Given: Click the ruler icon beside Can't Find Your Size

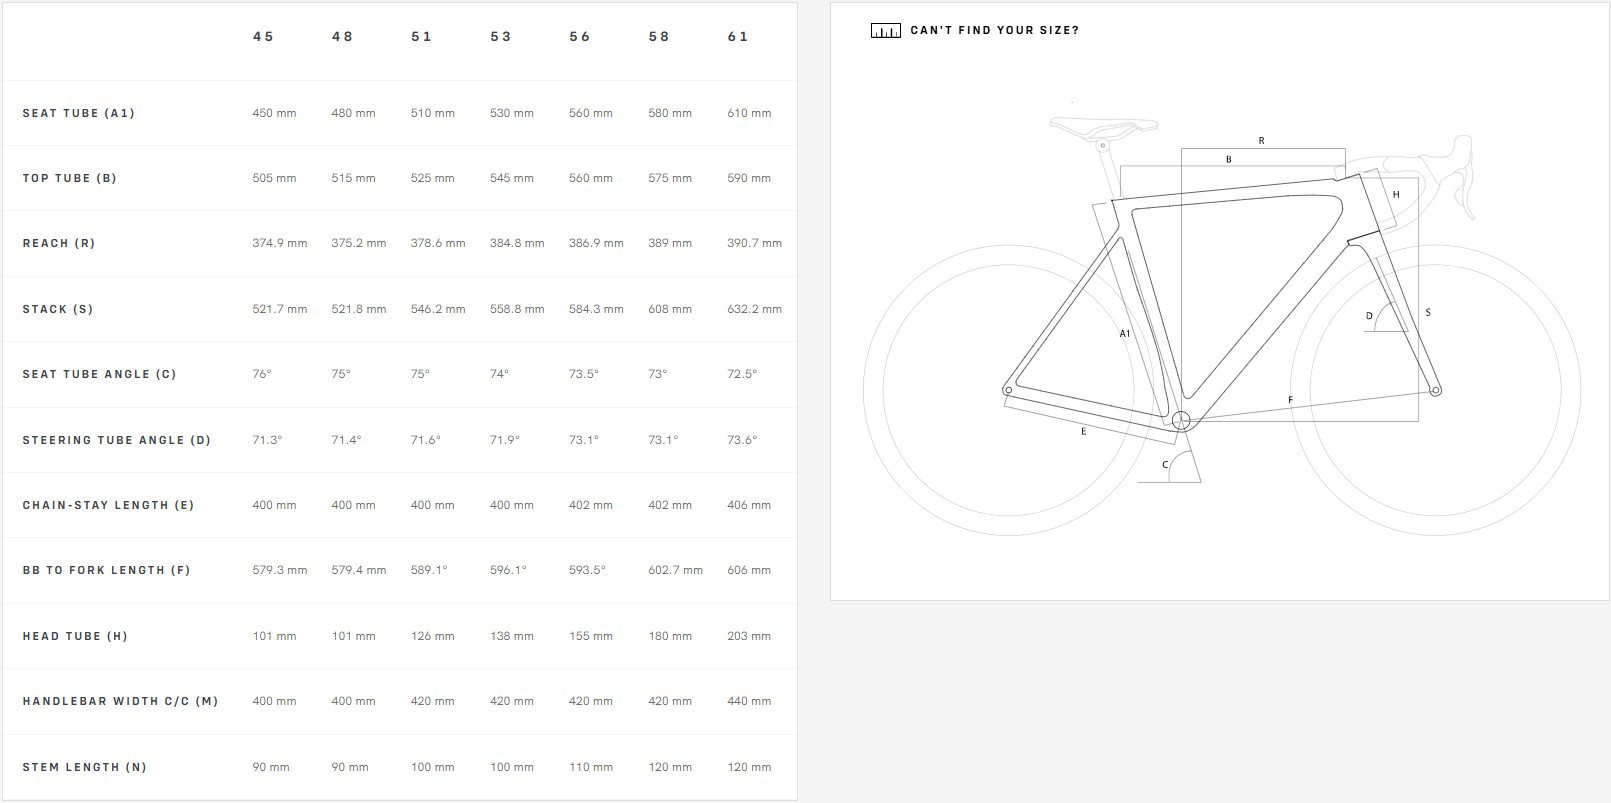Looking at the screenshot, I should coord(885,31).
